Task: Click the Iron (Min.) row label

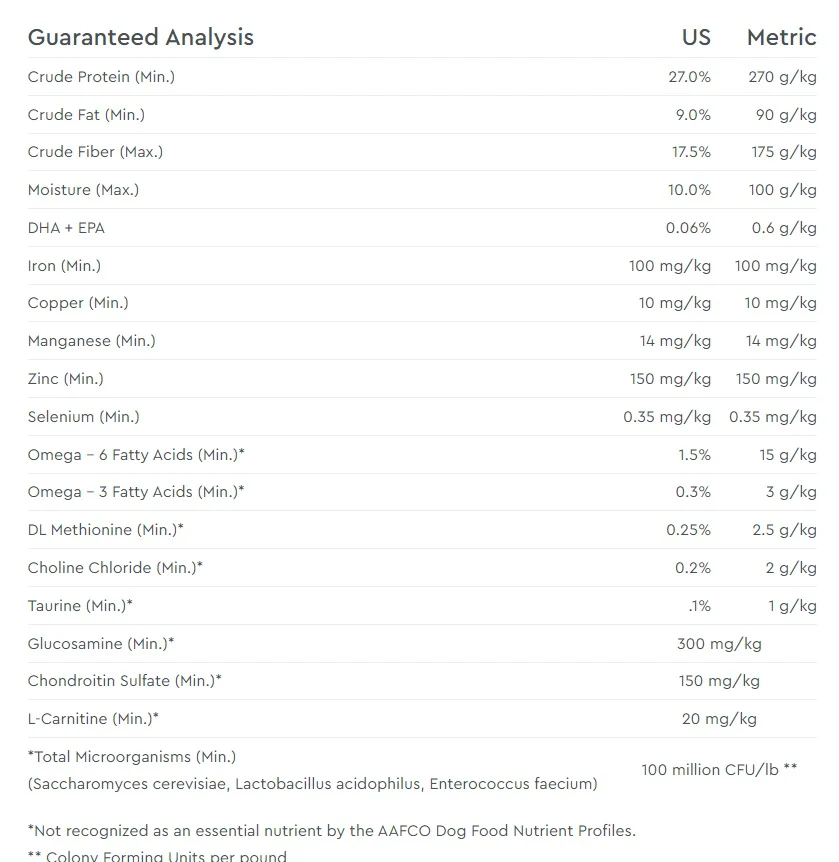Action: [x=64, y=266]
